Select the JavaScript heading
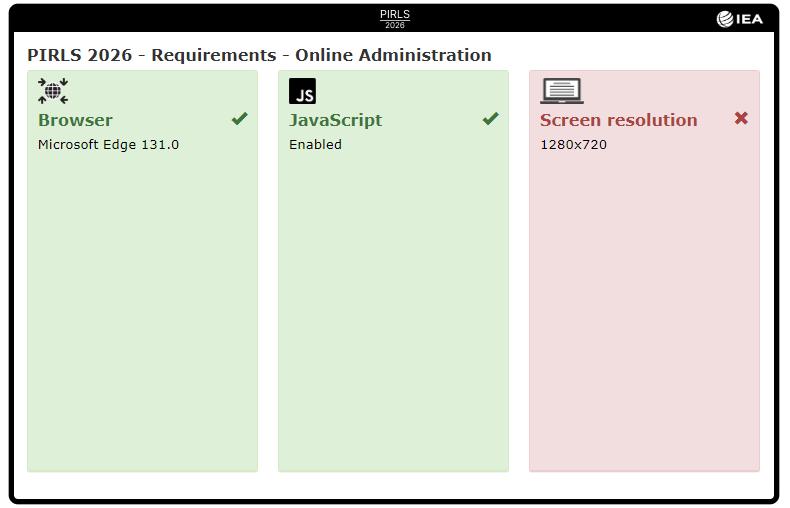This screenshot has height=508, width=790. point(335,120)
